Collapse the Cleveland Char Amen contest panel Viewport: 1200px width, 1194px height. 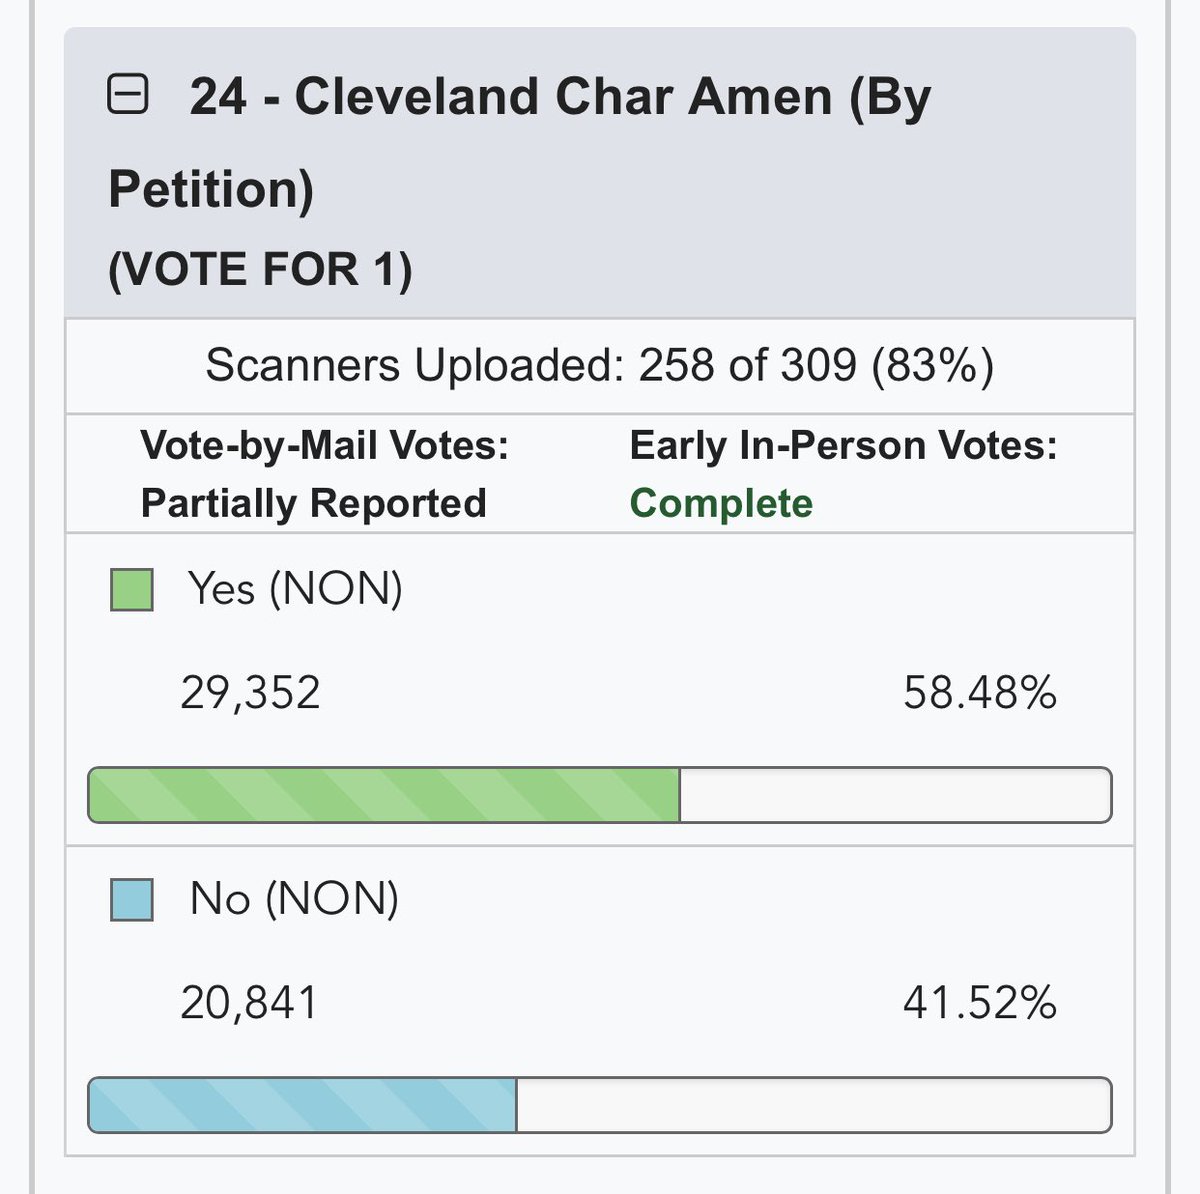click(128, 97)
